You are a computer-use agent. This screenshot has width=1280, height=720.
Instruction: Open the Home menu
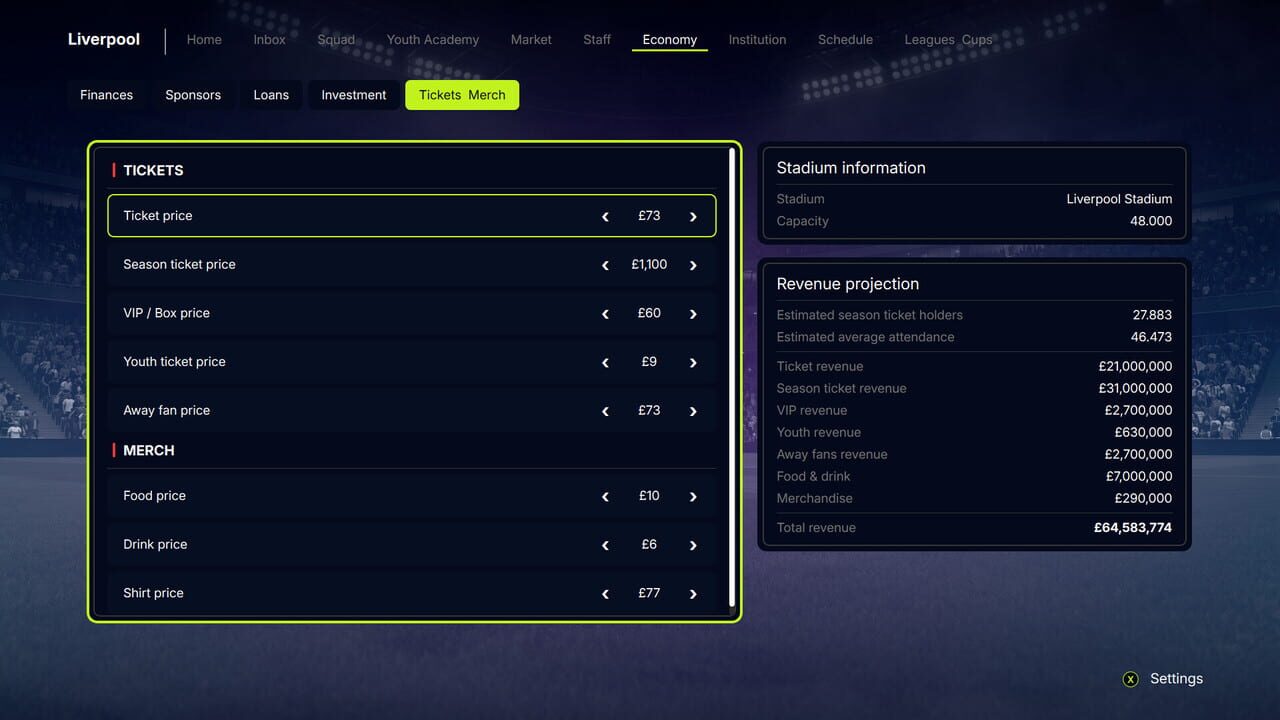pos(204,40)
